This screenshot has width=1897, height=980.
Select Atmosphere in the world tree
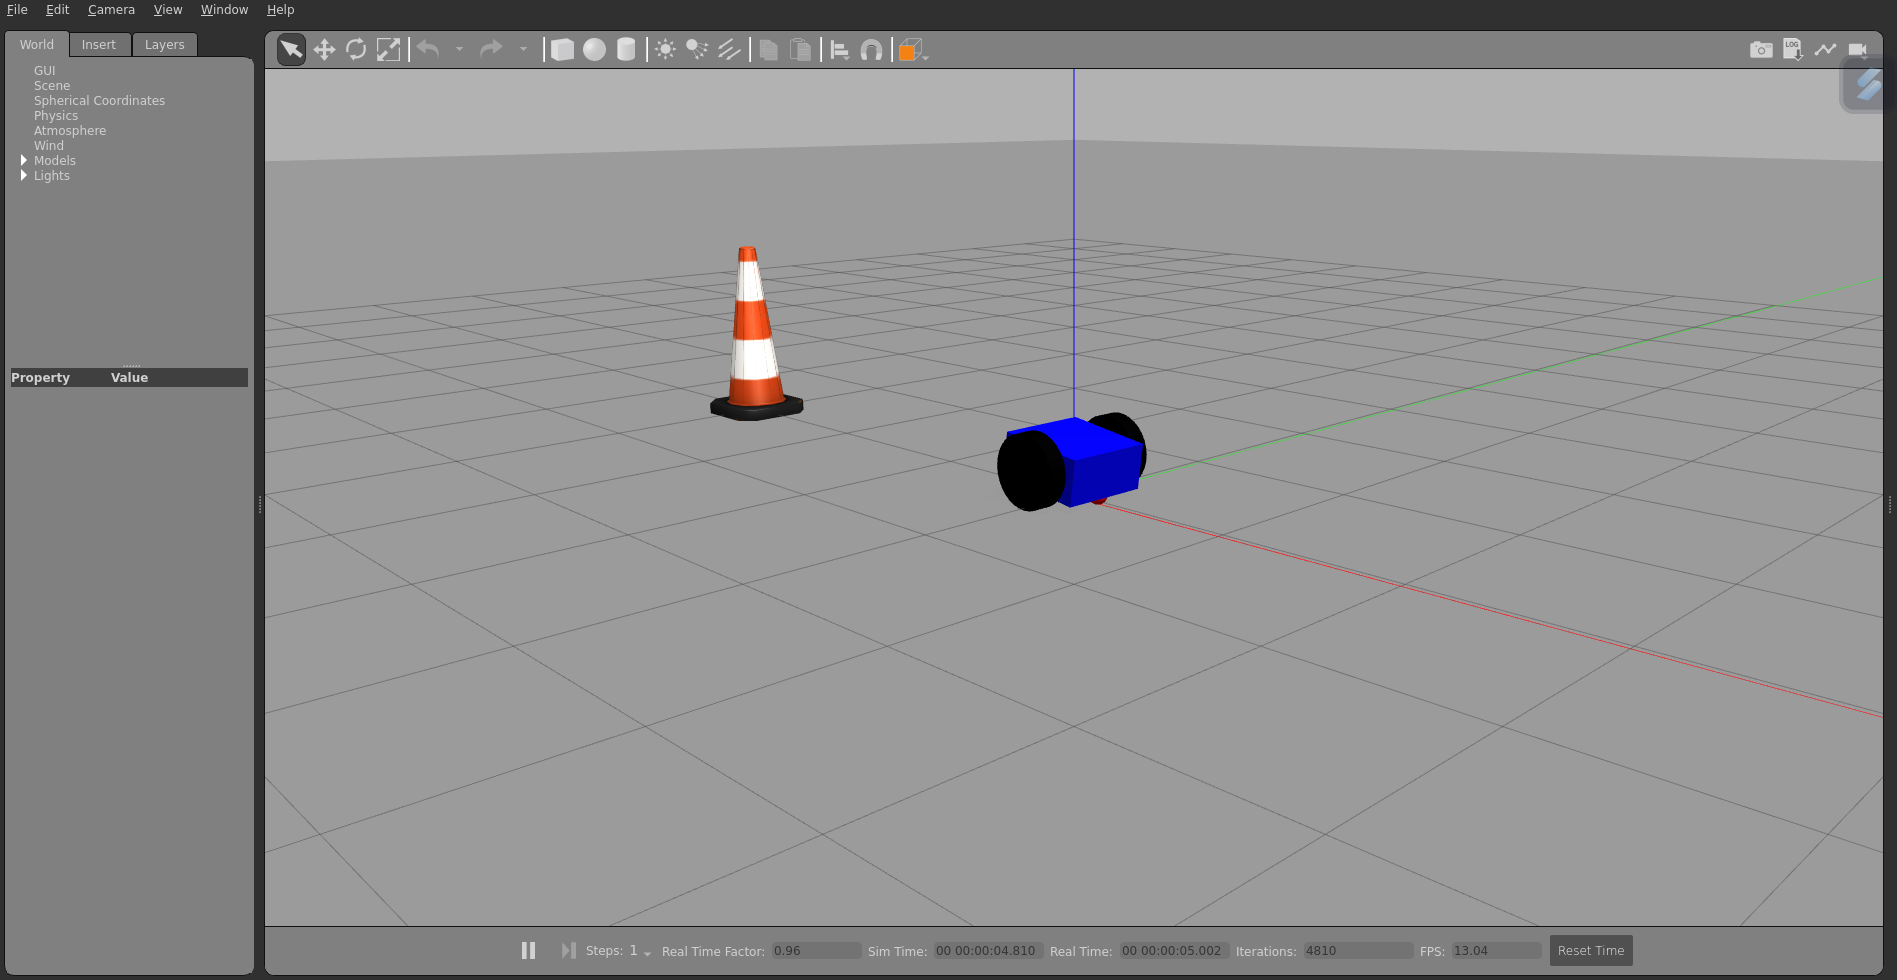pyautogui.click(x=70, y=131)
